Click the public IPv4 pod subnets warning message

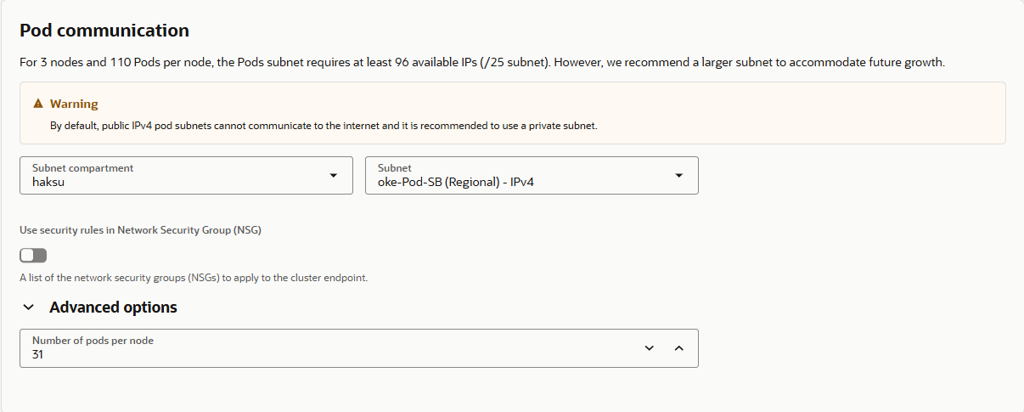point(323,126)
